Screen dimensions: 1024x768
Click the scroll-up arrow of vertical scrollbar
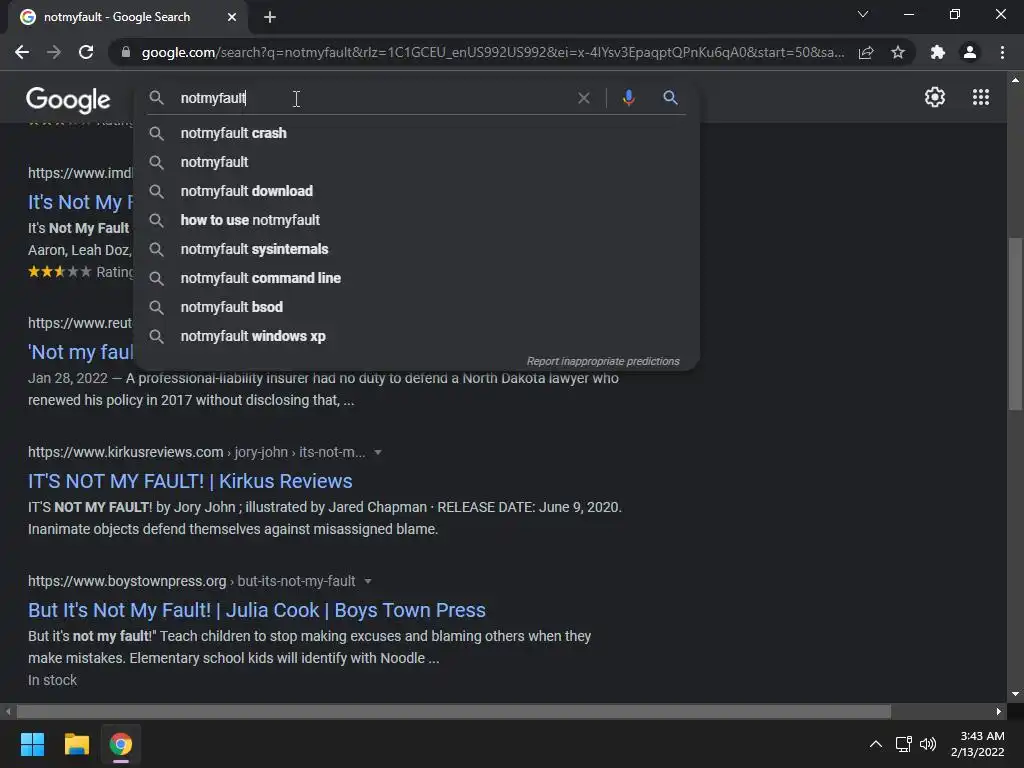click(x=1015, y=80)
